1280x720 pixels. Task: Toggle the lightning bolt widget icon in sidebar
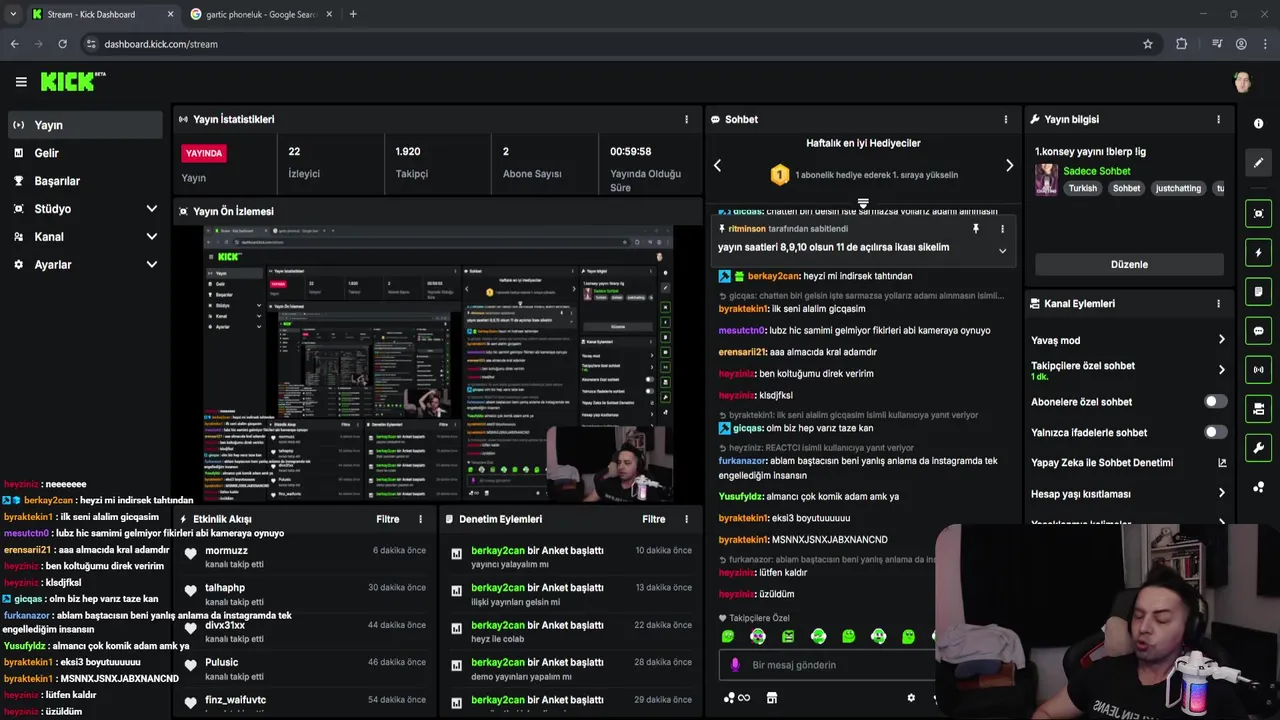(1258, 252)
